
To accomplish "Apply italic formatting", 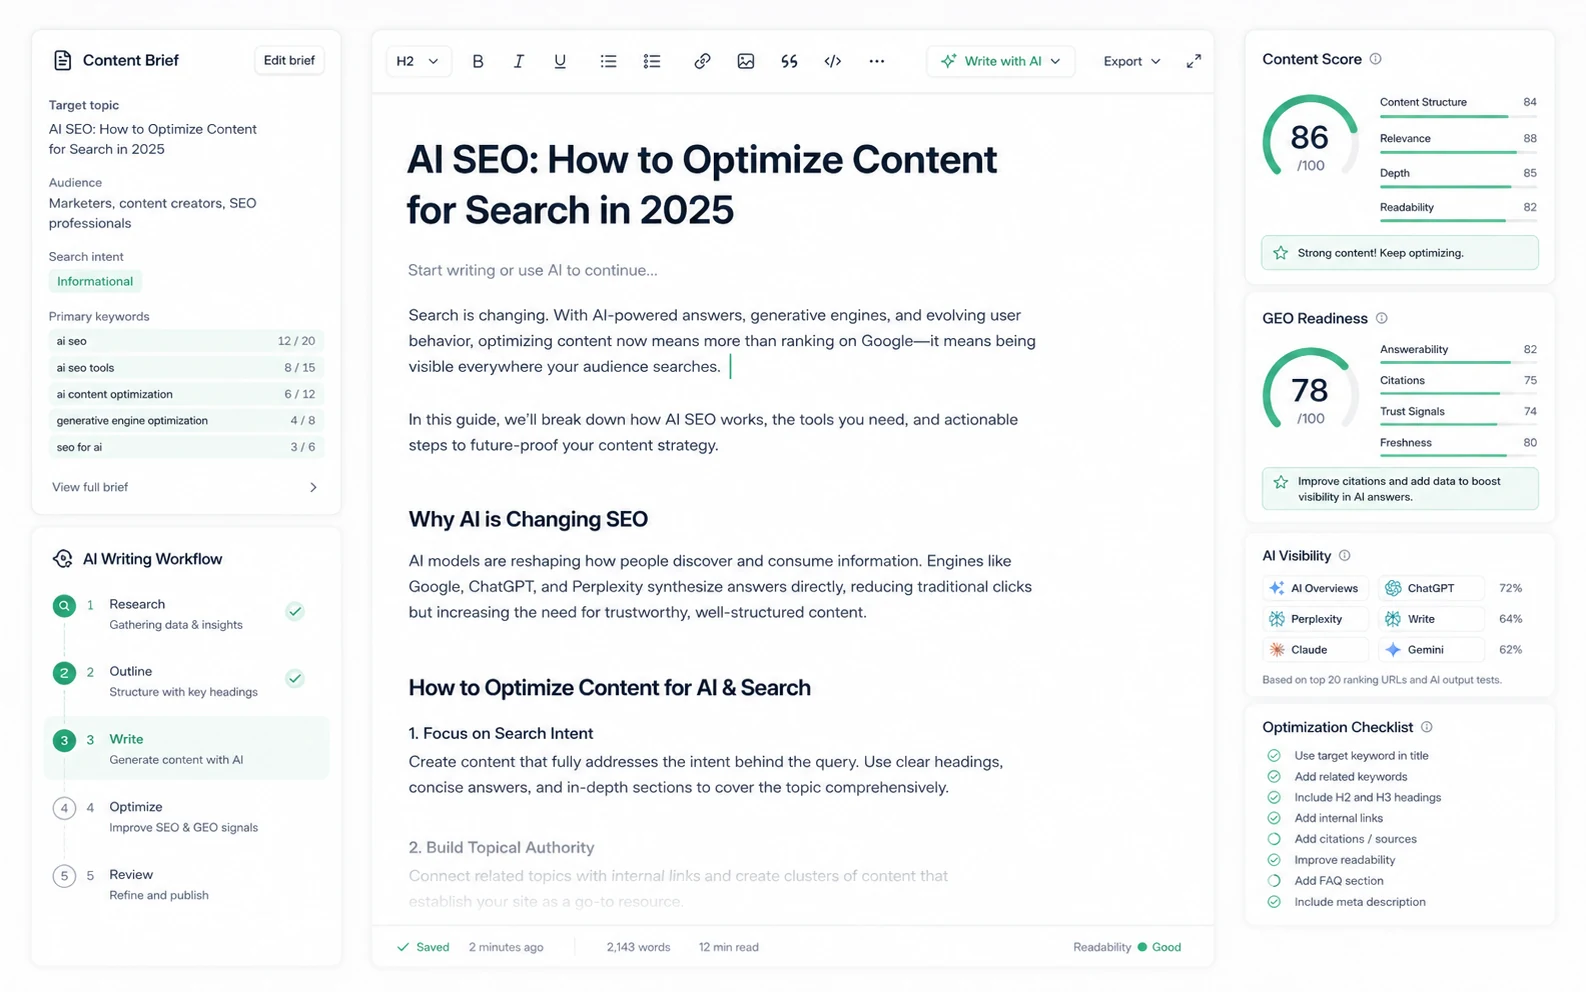I will (x=518, y=61).
